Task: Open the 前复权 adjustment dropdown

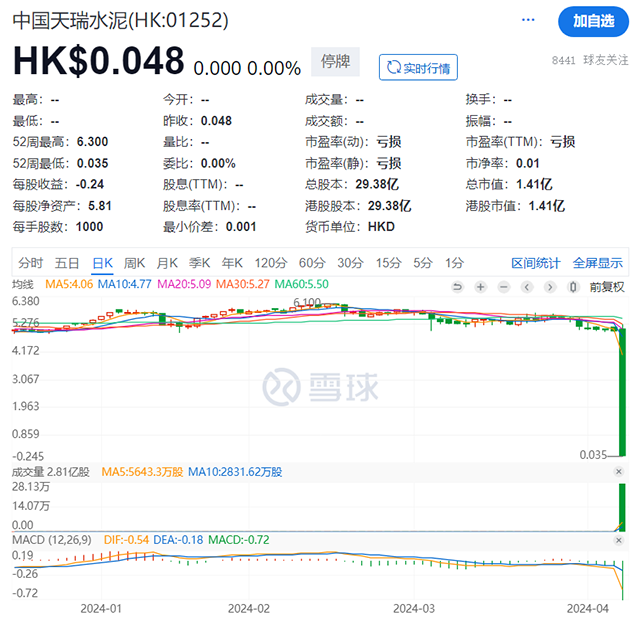Action: 607,287
